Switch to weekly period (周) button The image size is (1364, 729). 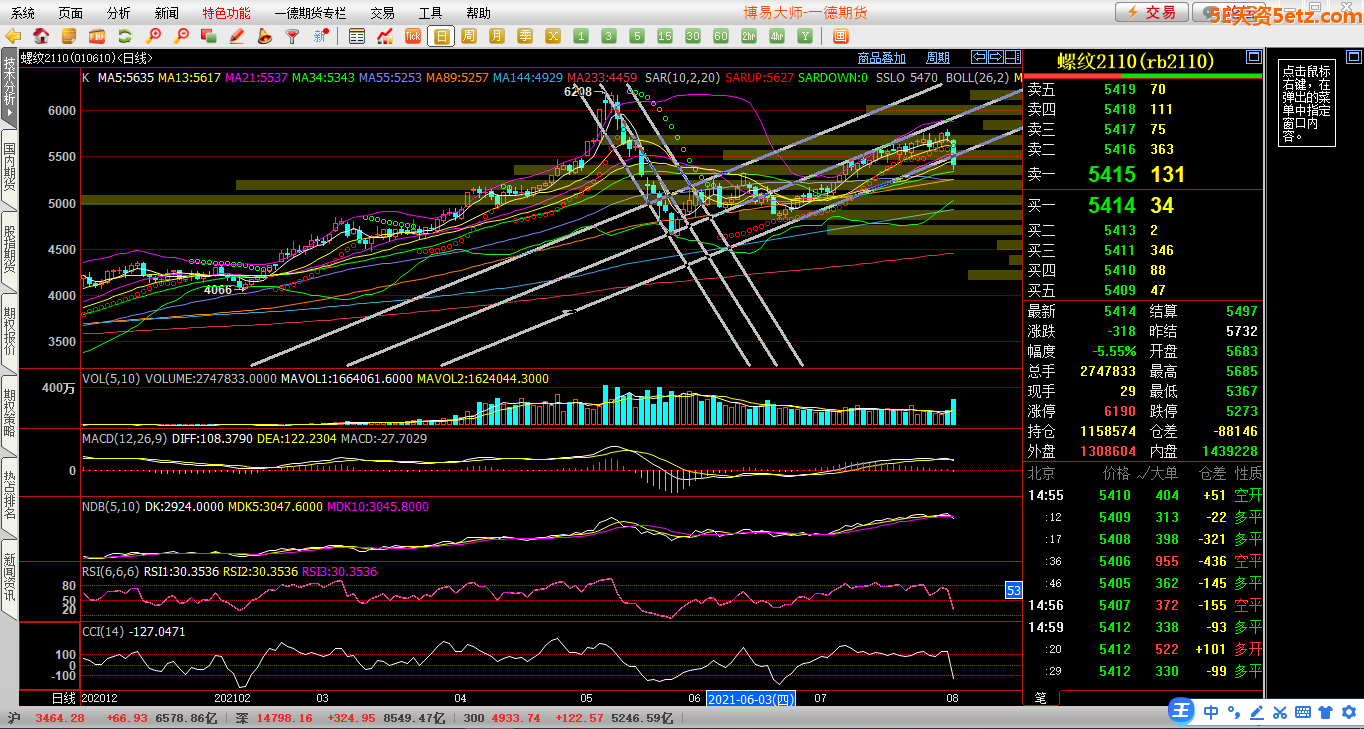click(468, 36)
